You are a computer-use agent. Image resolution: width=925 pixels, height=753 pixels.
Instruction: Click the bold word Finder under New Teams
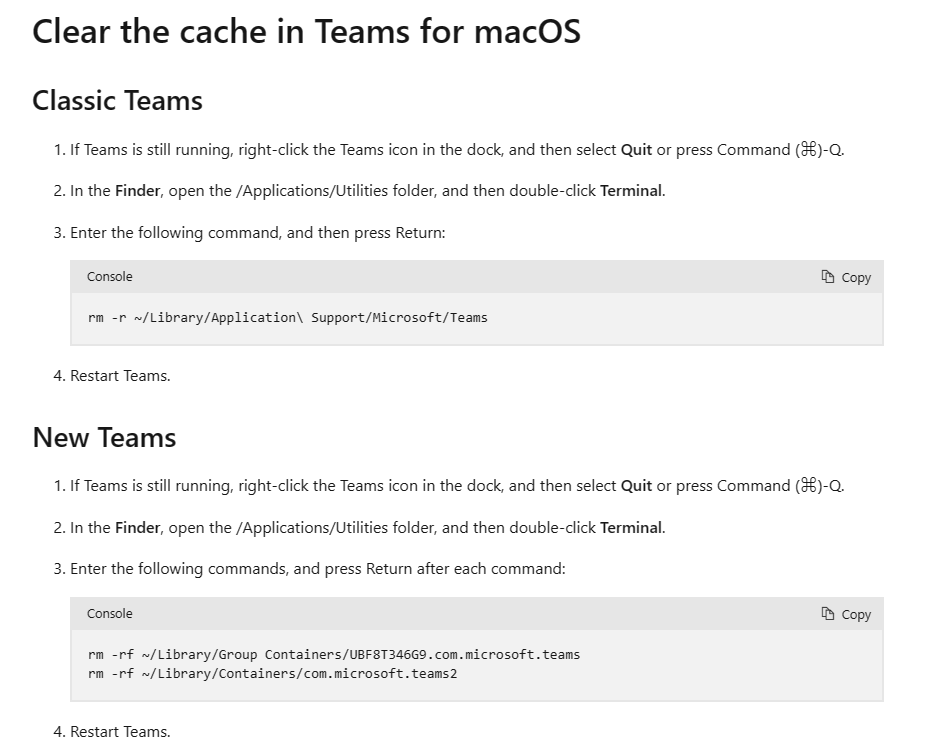coord(138,528)
